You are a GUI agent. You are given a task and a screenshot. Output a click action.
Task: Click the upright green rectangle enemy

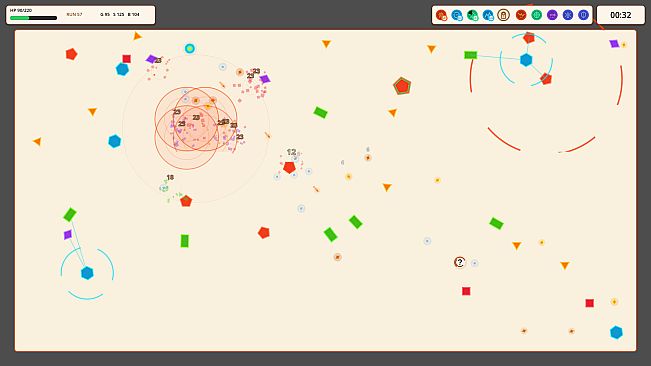185,241
